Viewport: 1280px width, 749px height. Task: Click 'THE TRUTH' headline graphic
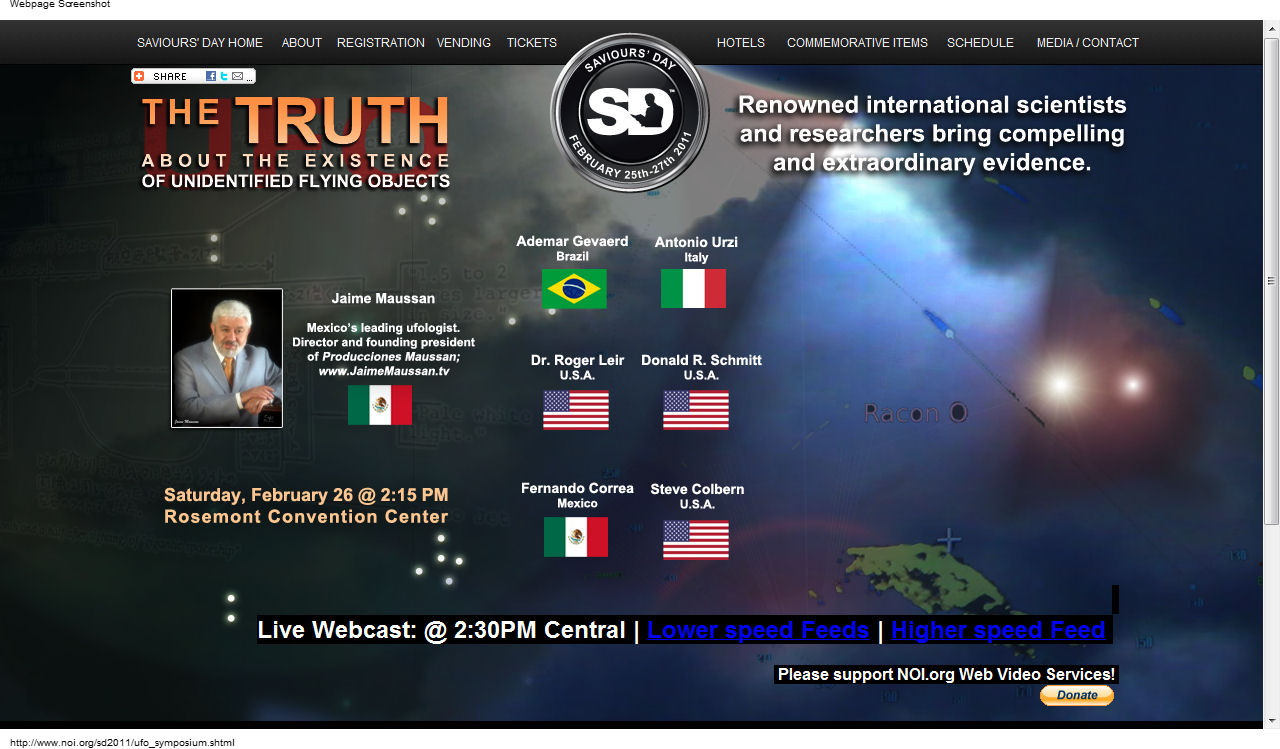[295, 120]
